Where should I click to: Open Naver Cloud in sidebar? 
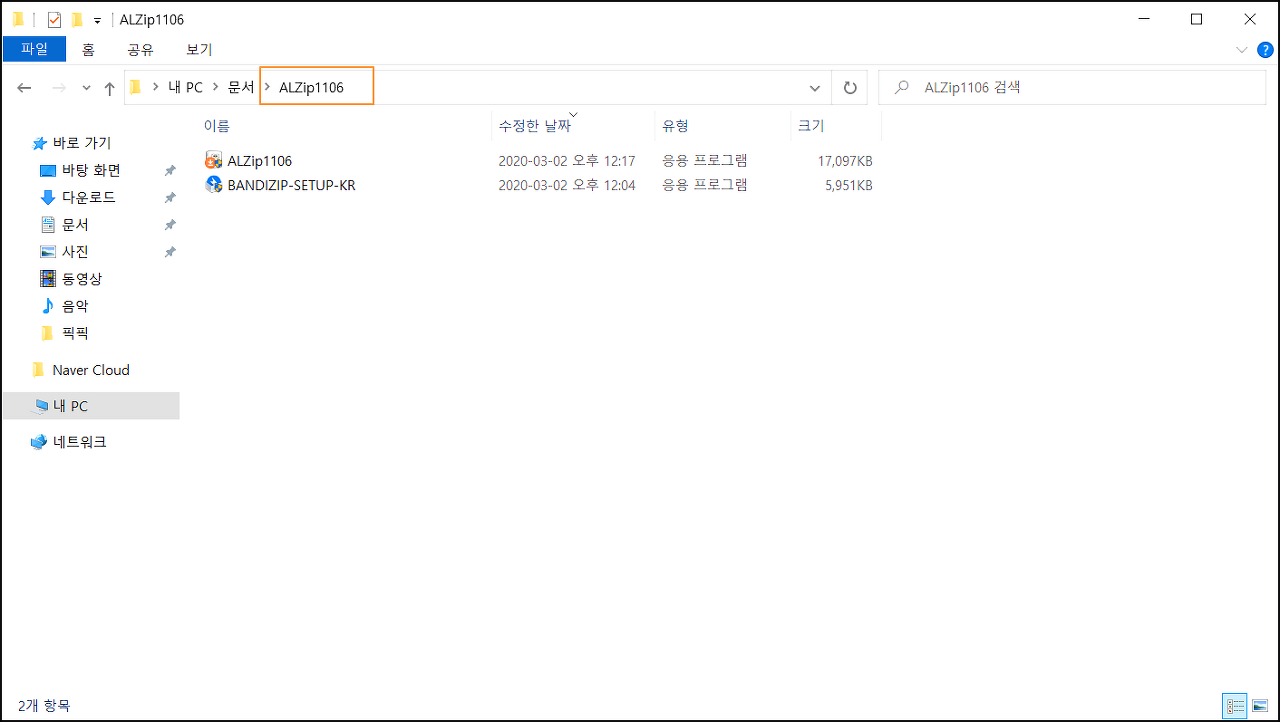pyautogui.click(x=90, y=369)
